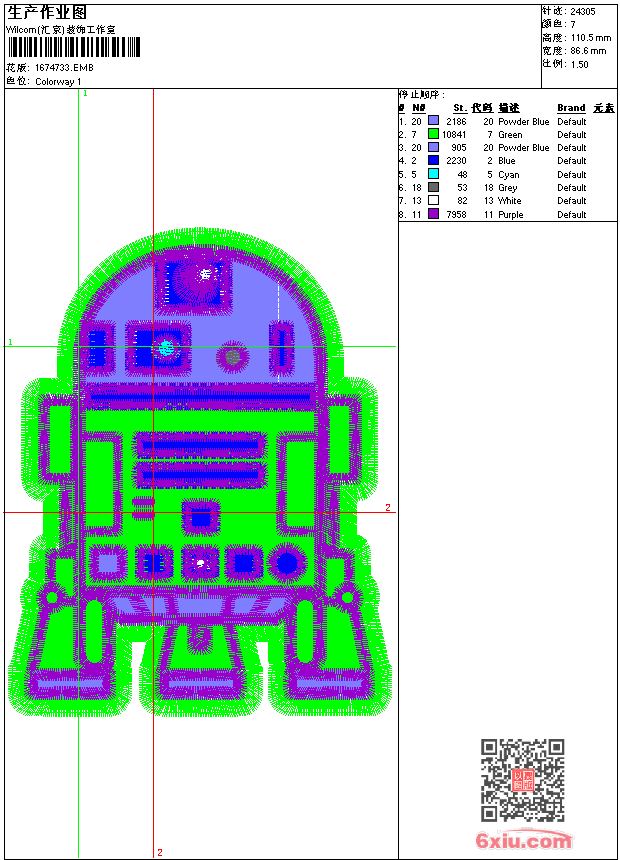
Task: Select the Cyan color swatch
Action: (433, 174)
